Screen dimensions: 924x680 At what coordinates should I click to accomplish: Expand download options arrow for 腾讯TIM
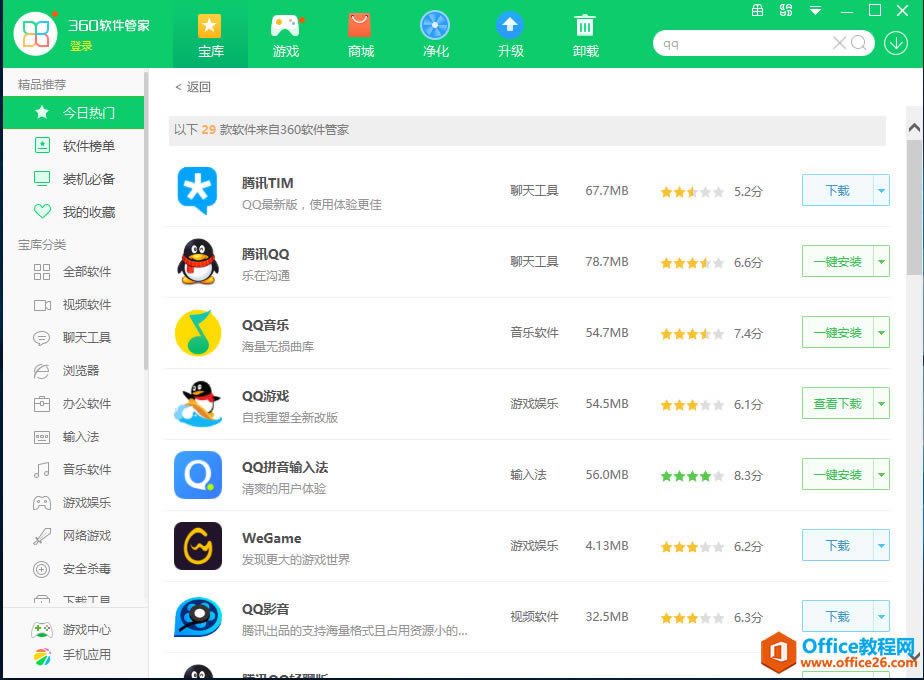882,190
